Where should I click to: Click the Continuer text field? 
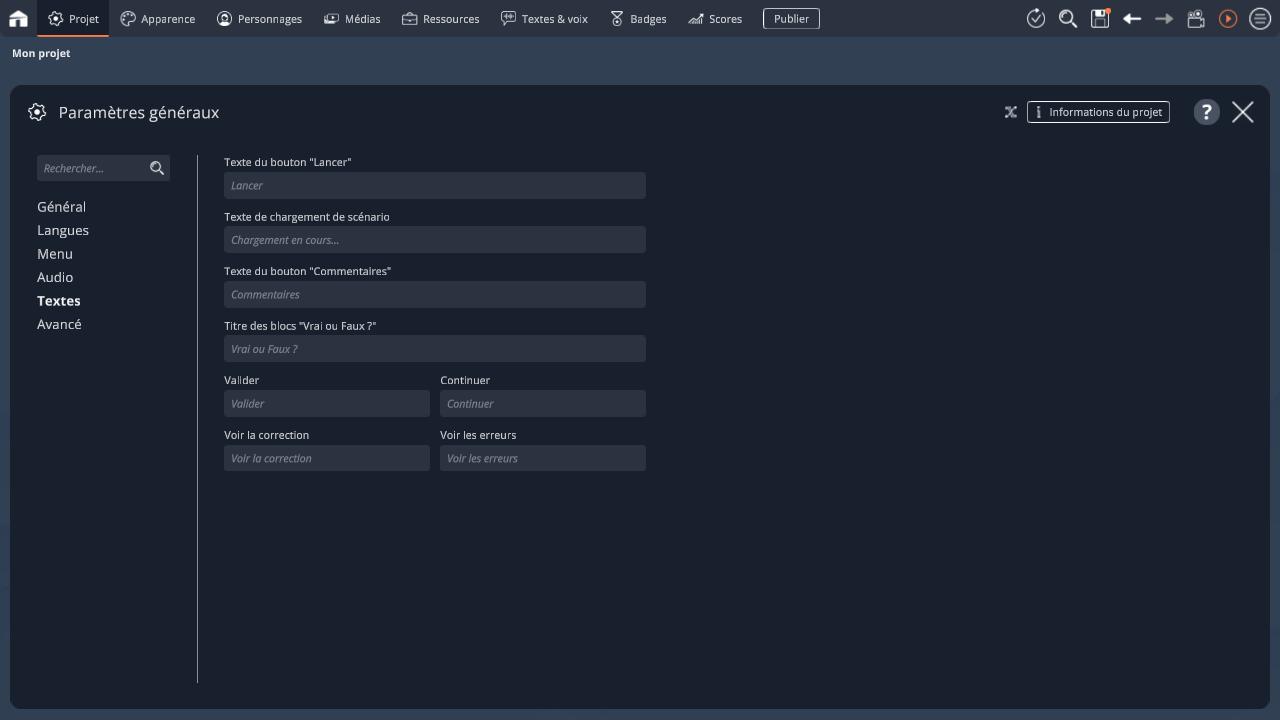click(543, 404)
